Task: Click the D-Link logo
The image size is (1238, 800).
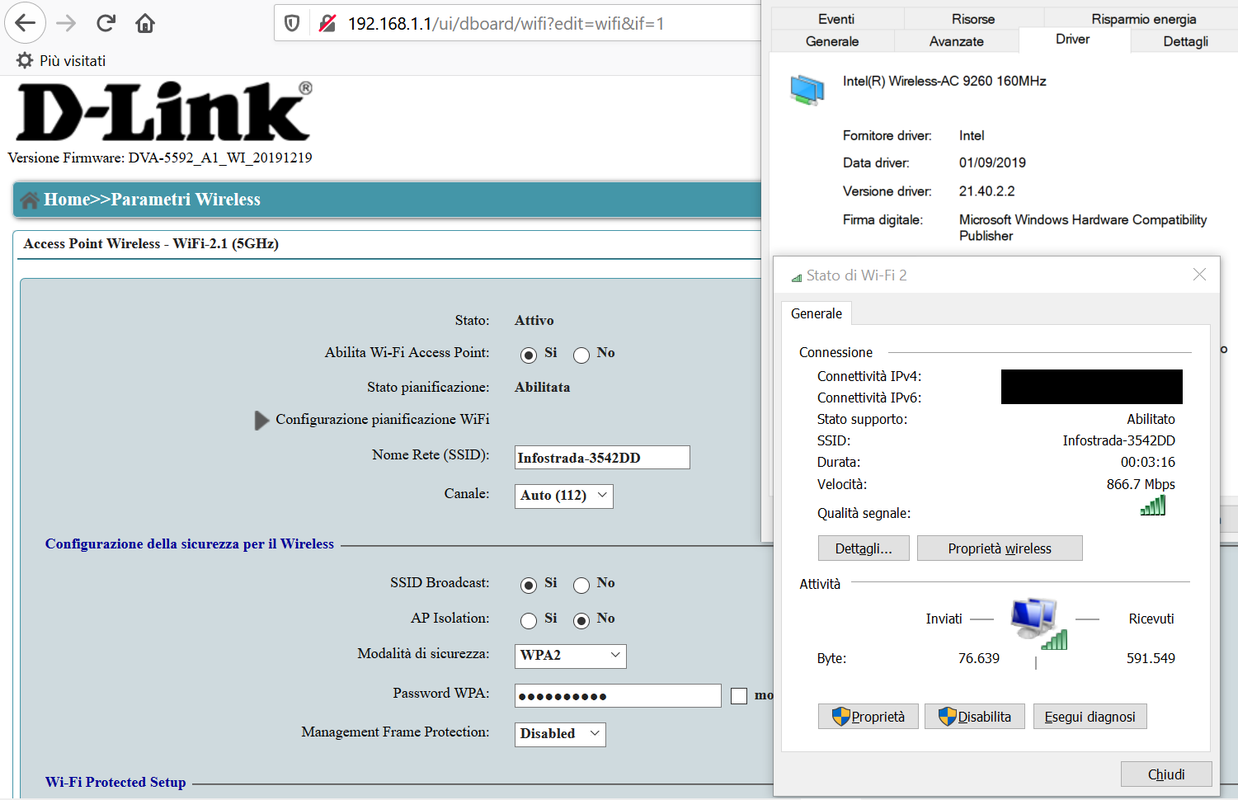Action: (165, 111)
